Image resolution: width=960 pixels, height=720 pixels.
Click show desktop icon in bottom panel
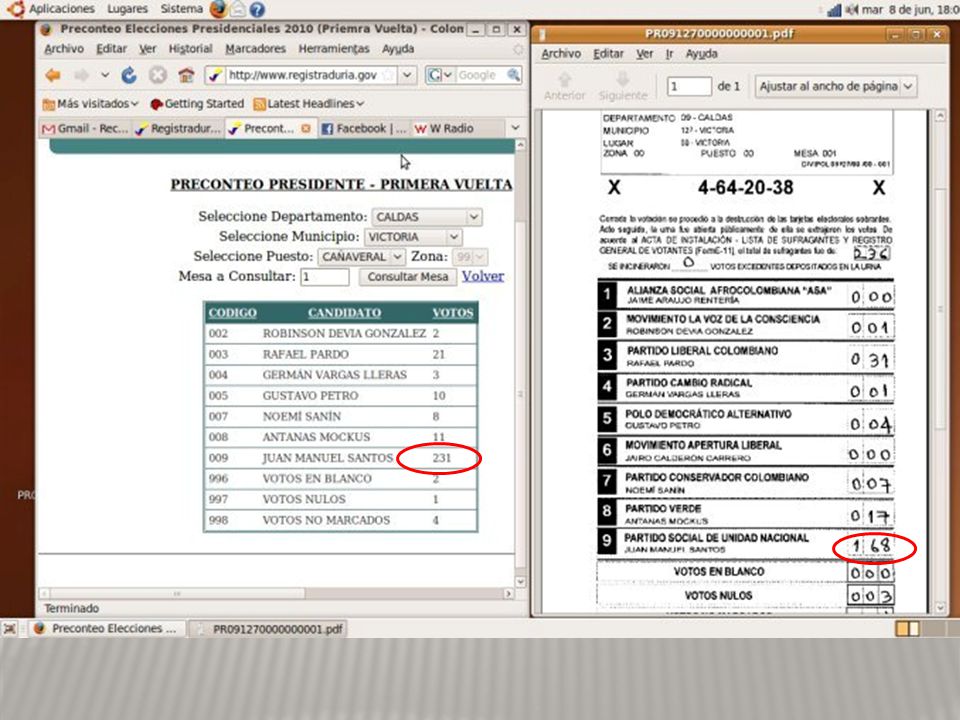click(10, 629)
